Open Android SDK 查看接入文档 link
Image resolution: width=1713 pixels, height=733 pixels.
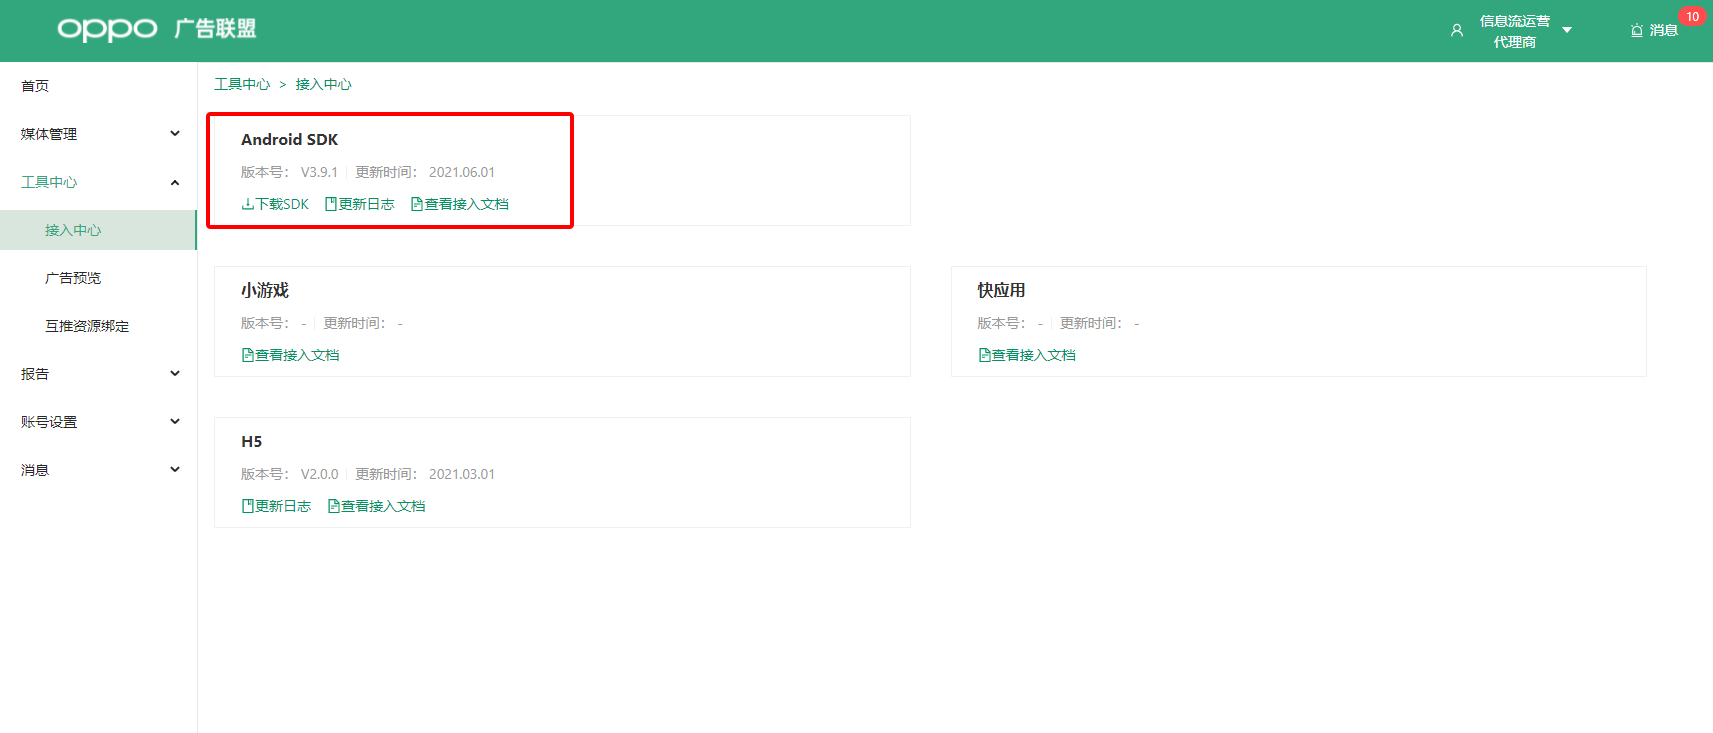(460, 204)
